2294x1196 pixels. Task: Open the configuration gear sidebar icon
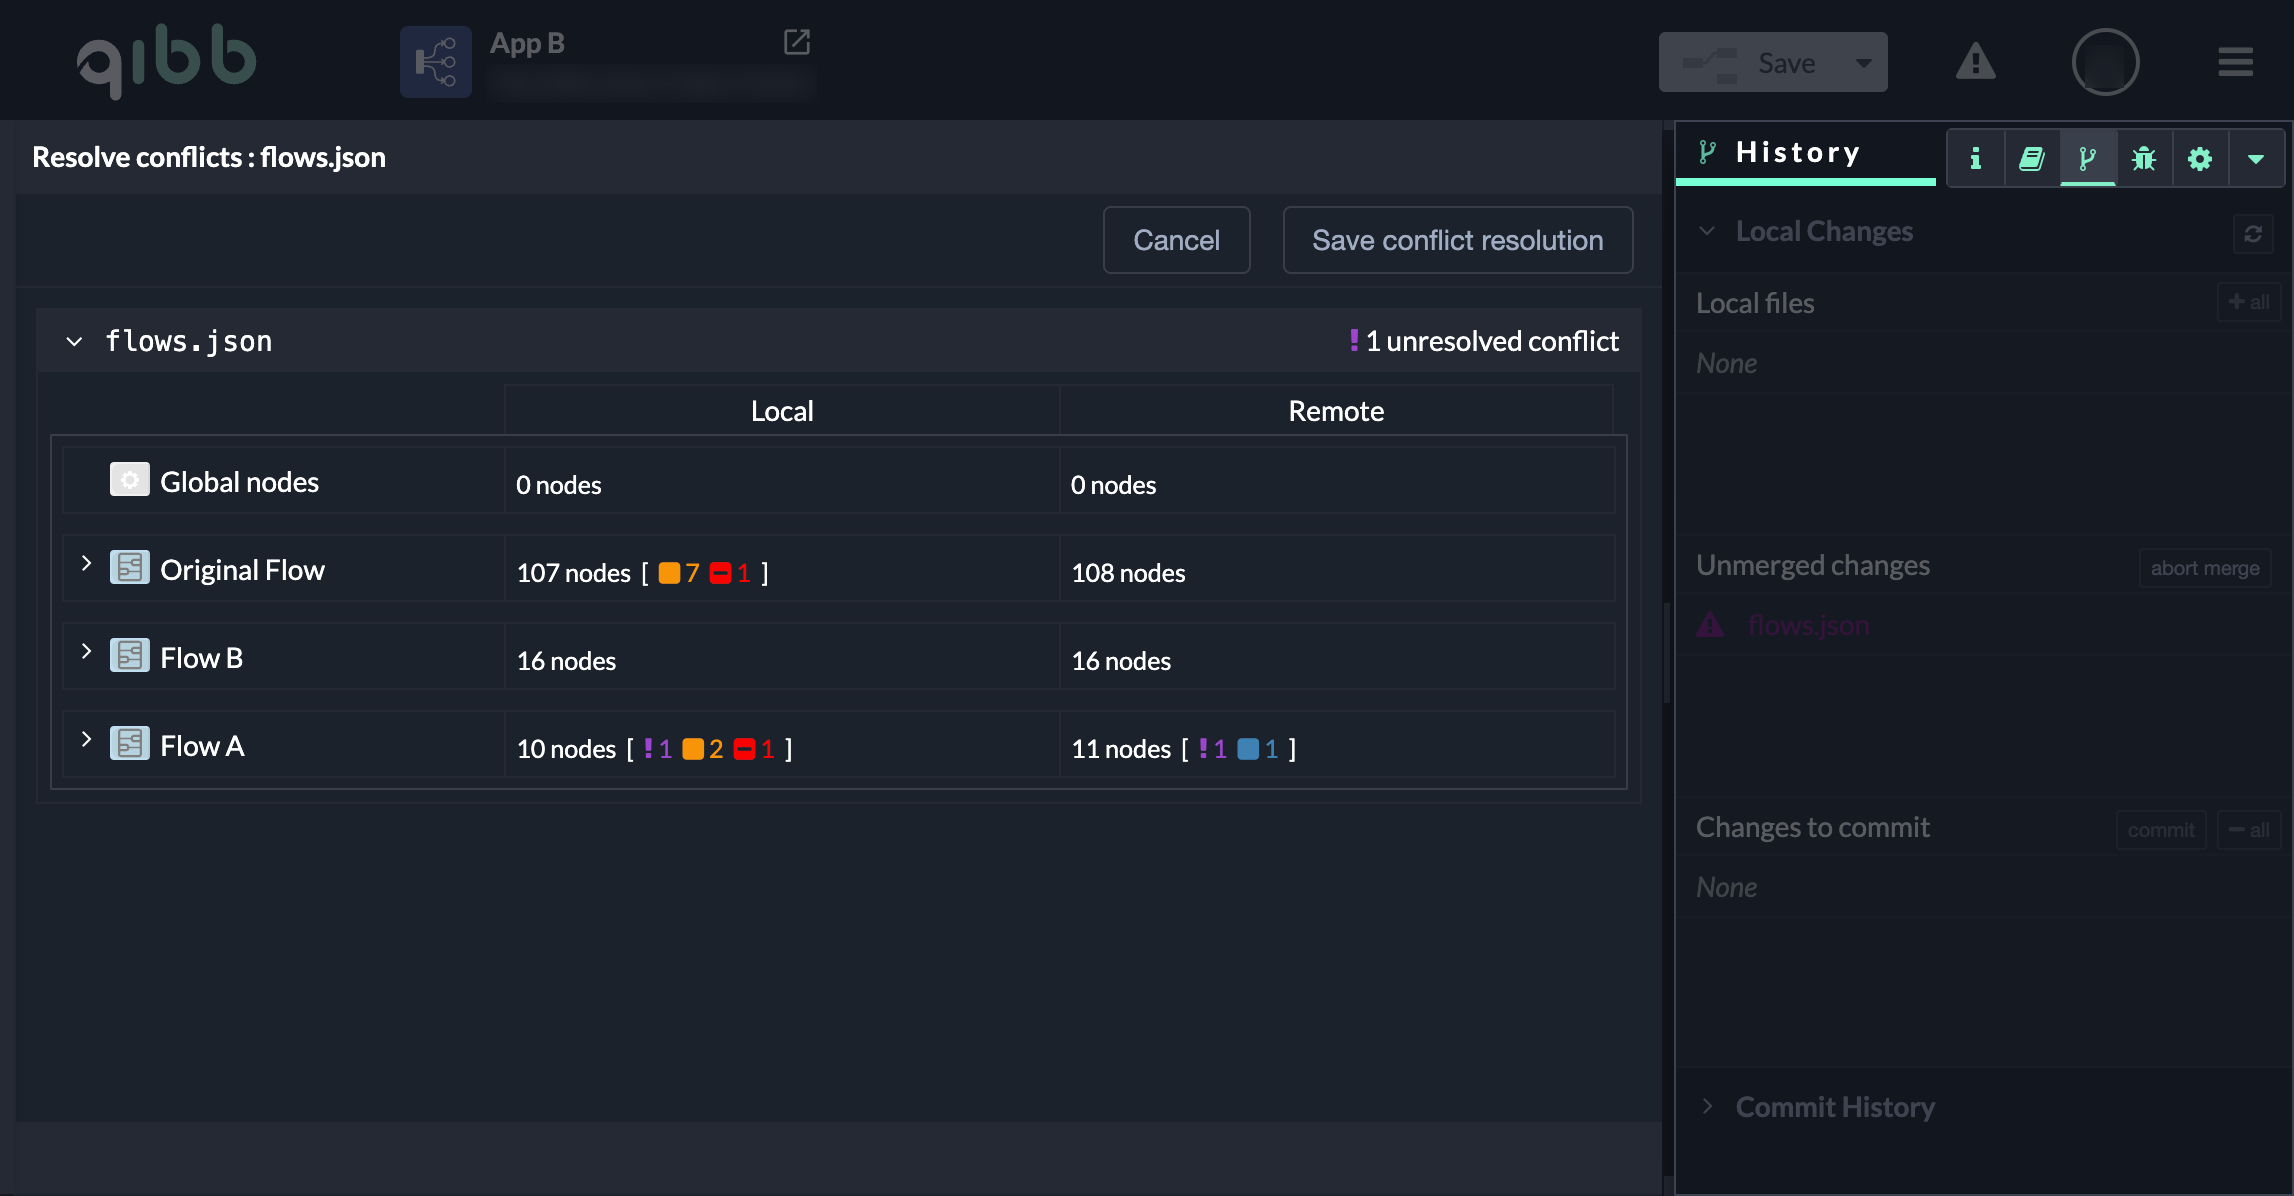2199,158
